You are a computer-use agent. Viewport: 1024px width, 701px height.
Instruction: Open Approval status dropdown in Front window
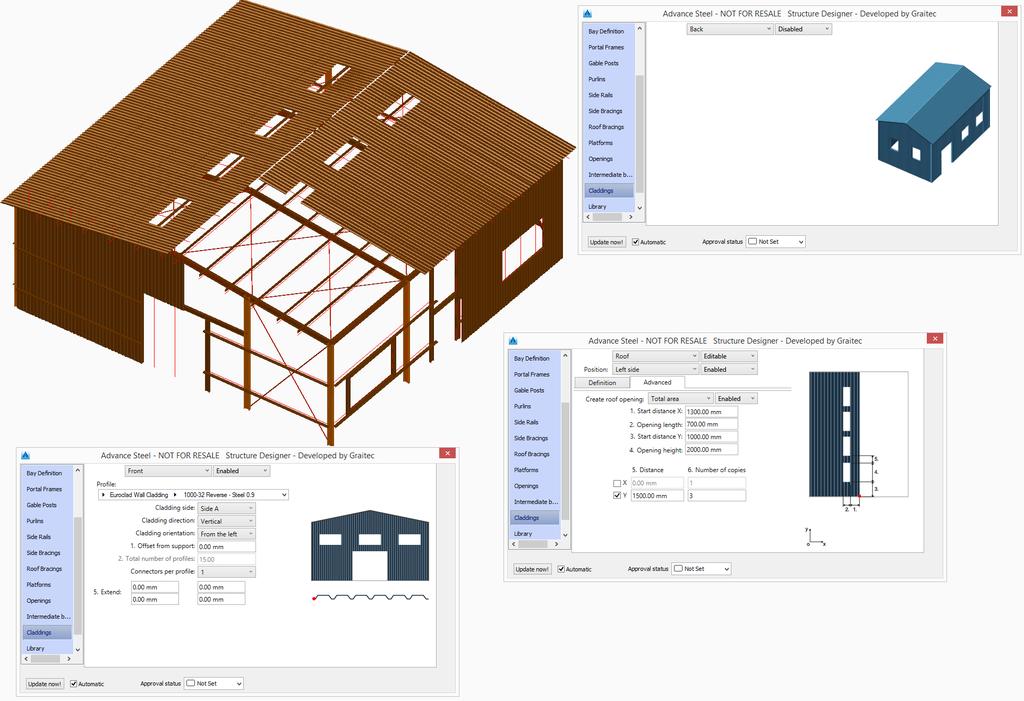214,683
